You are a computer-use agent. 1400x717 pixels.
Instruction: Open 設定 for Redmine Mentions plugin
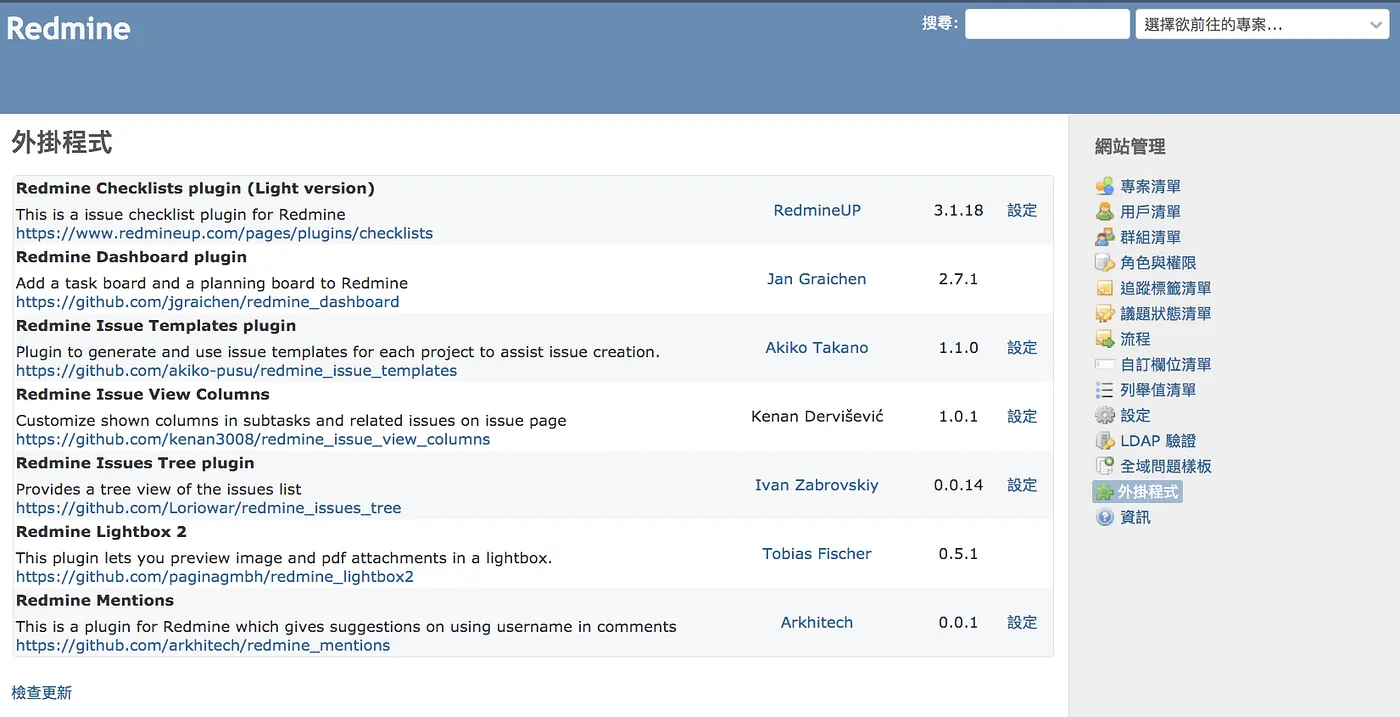pos(1022,622)
